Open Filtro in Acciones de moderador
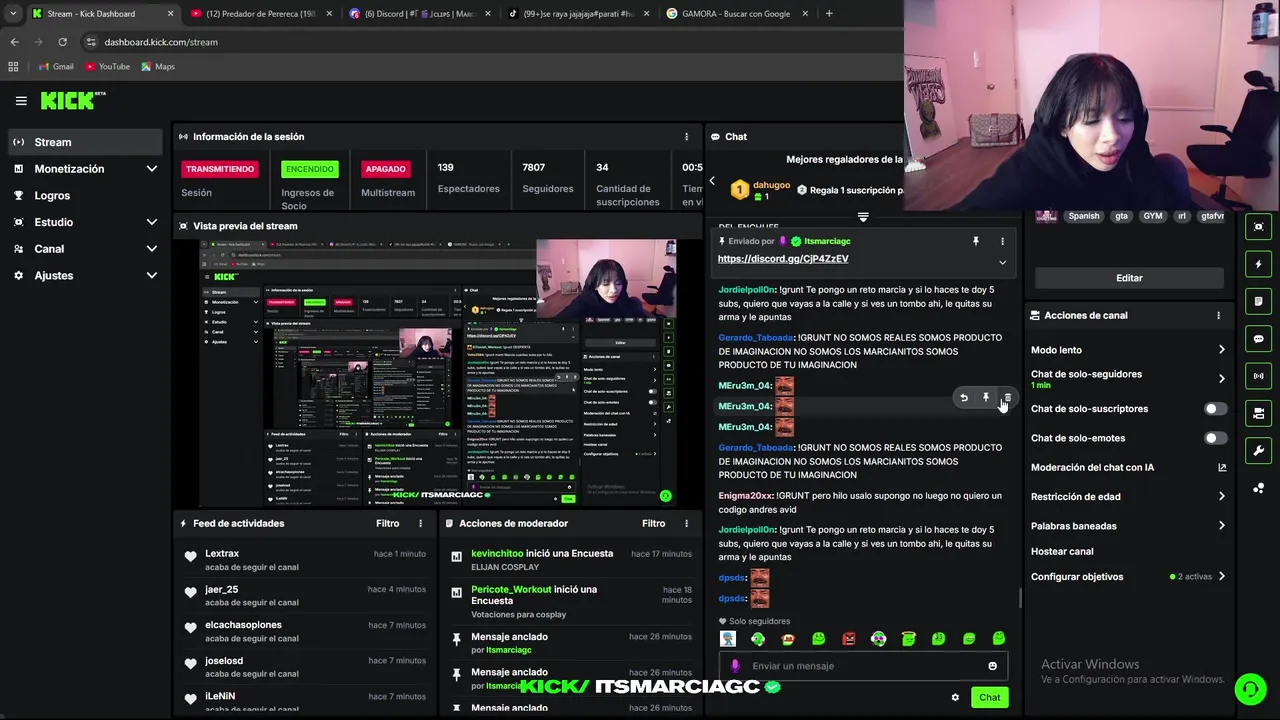The height and width of the screenshot is (720, 1280). 653,523
